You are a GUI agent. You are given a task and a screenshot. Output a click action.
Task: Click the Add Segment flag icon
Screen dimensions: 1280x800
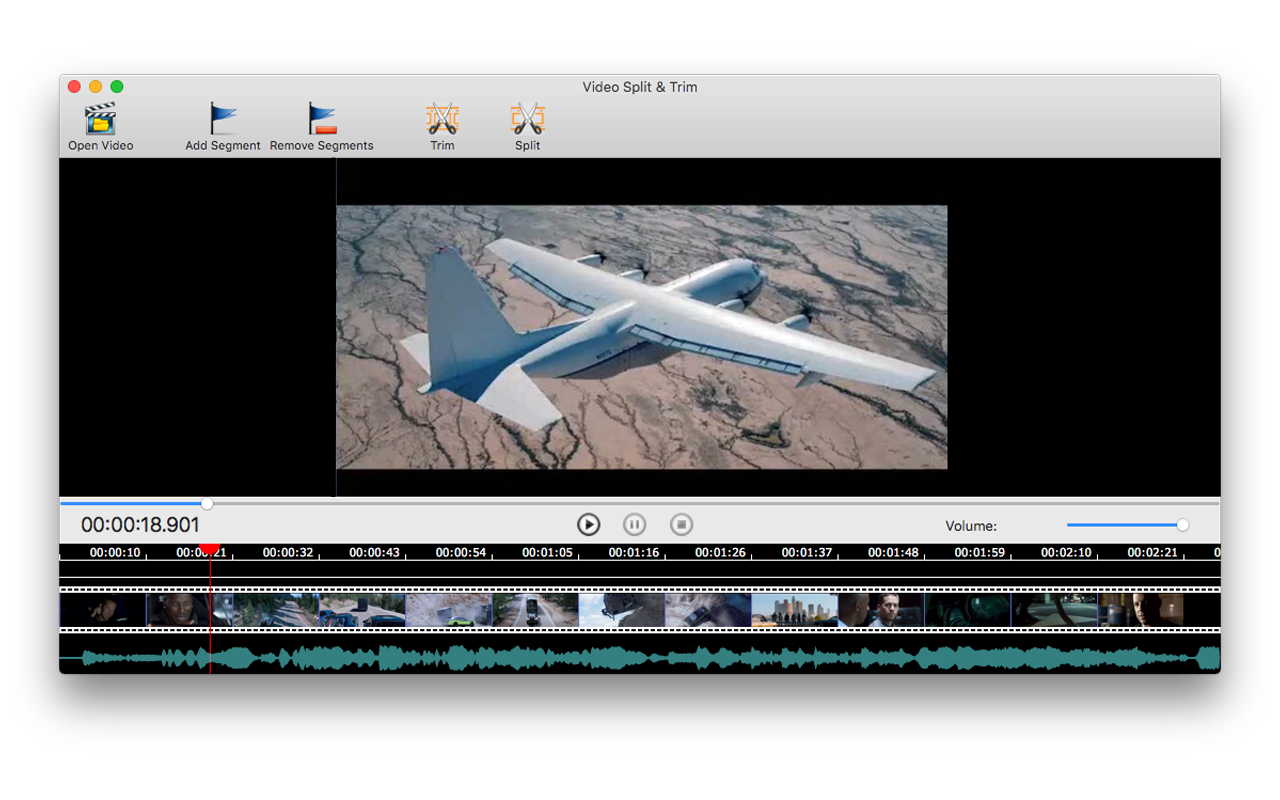(x=223, y=119)
